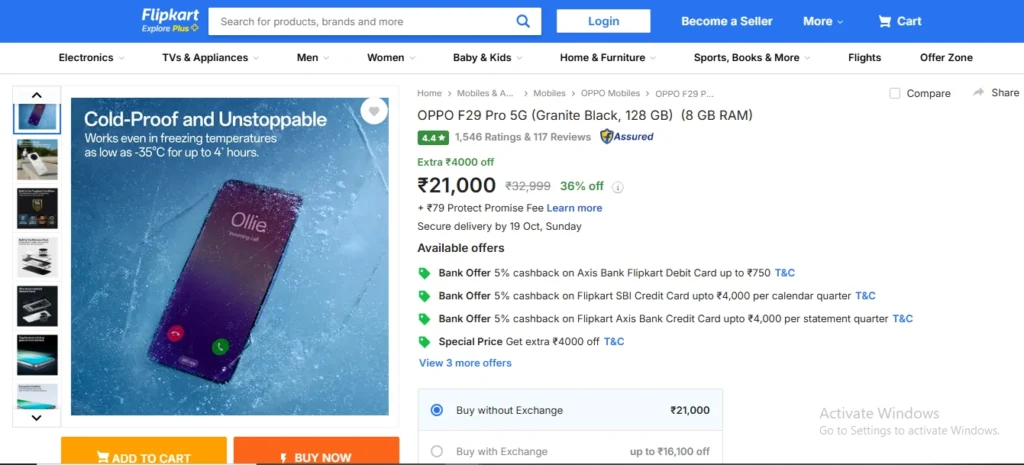
Task: View 3 more offers link
Action: click(465, 363)
